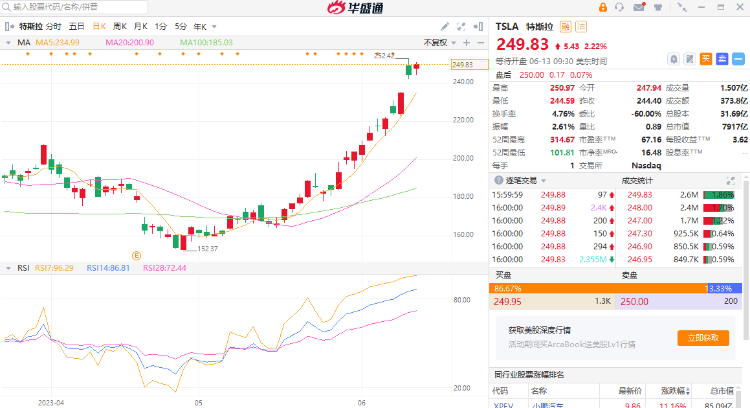Click the RSI28:72.44 label
This screenshot has height=408, width=750.
(x=165, y=268)
